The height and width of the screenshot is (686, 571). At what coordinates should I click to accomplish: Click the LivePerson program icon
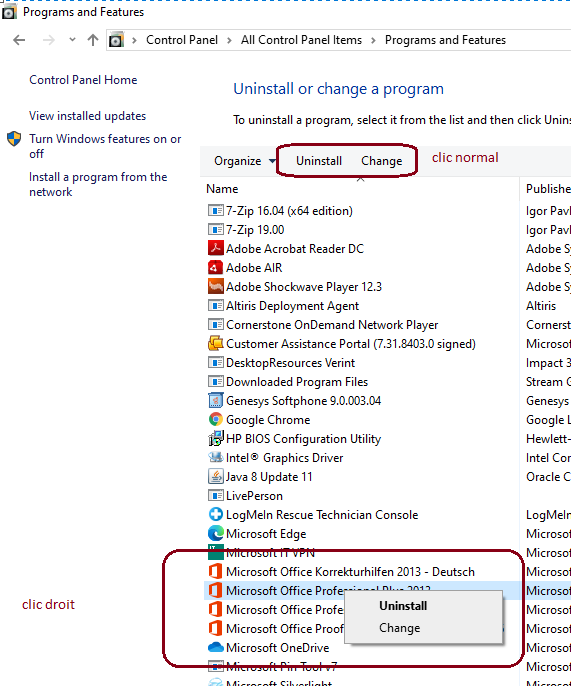(215, 495)
